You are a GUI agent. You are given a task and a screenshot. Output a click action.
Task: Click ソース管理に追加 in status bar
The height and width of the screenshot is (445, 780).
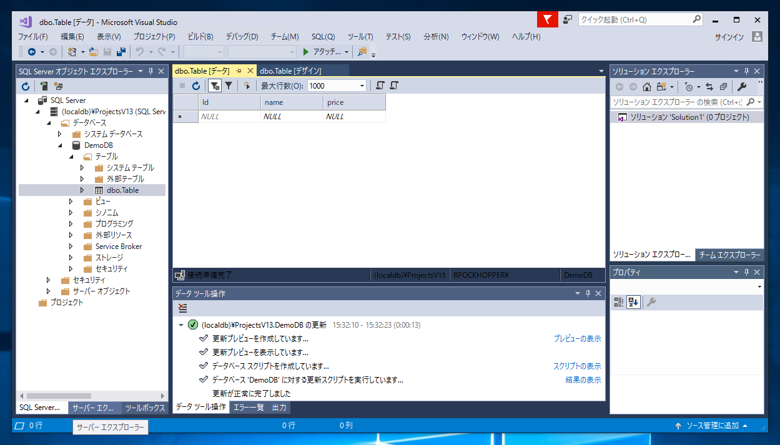(712, 426)
